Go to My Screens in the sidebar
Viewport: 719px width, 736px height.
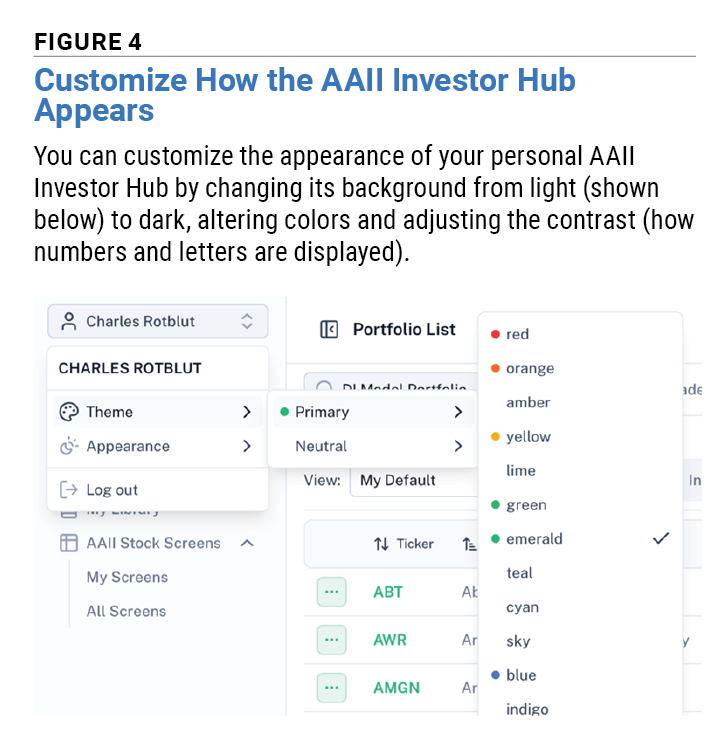pyautogui.click(x=127, y=577)
